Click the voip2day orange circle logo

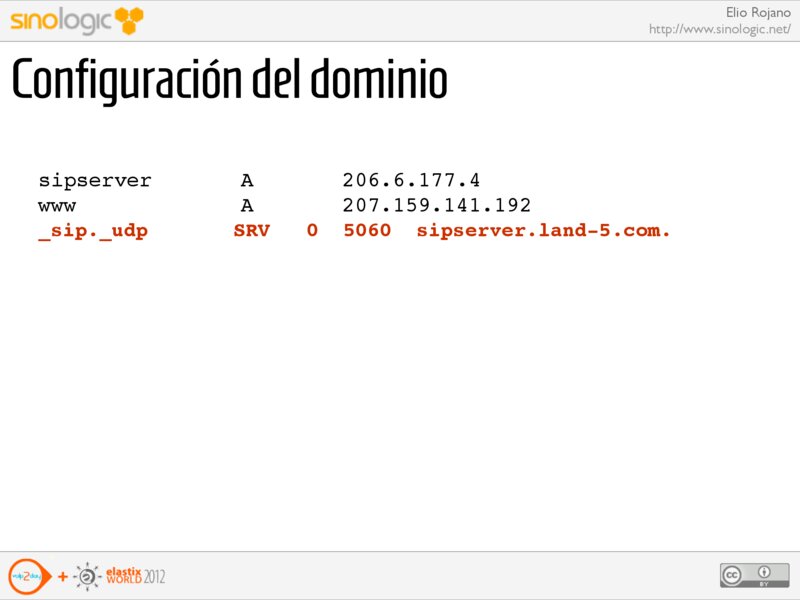[x=26, y=576]
